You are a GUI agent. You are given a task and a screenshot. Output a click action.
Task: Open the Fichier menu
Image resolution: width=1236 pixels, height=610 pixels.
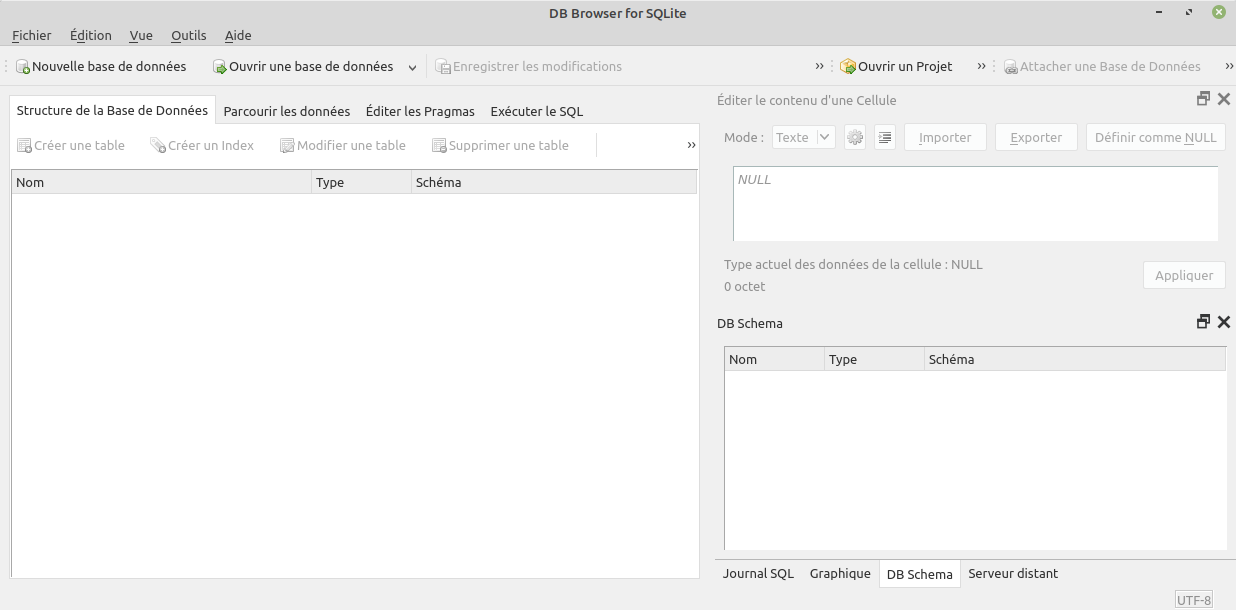[x=32, y=35]
